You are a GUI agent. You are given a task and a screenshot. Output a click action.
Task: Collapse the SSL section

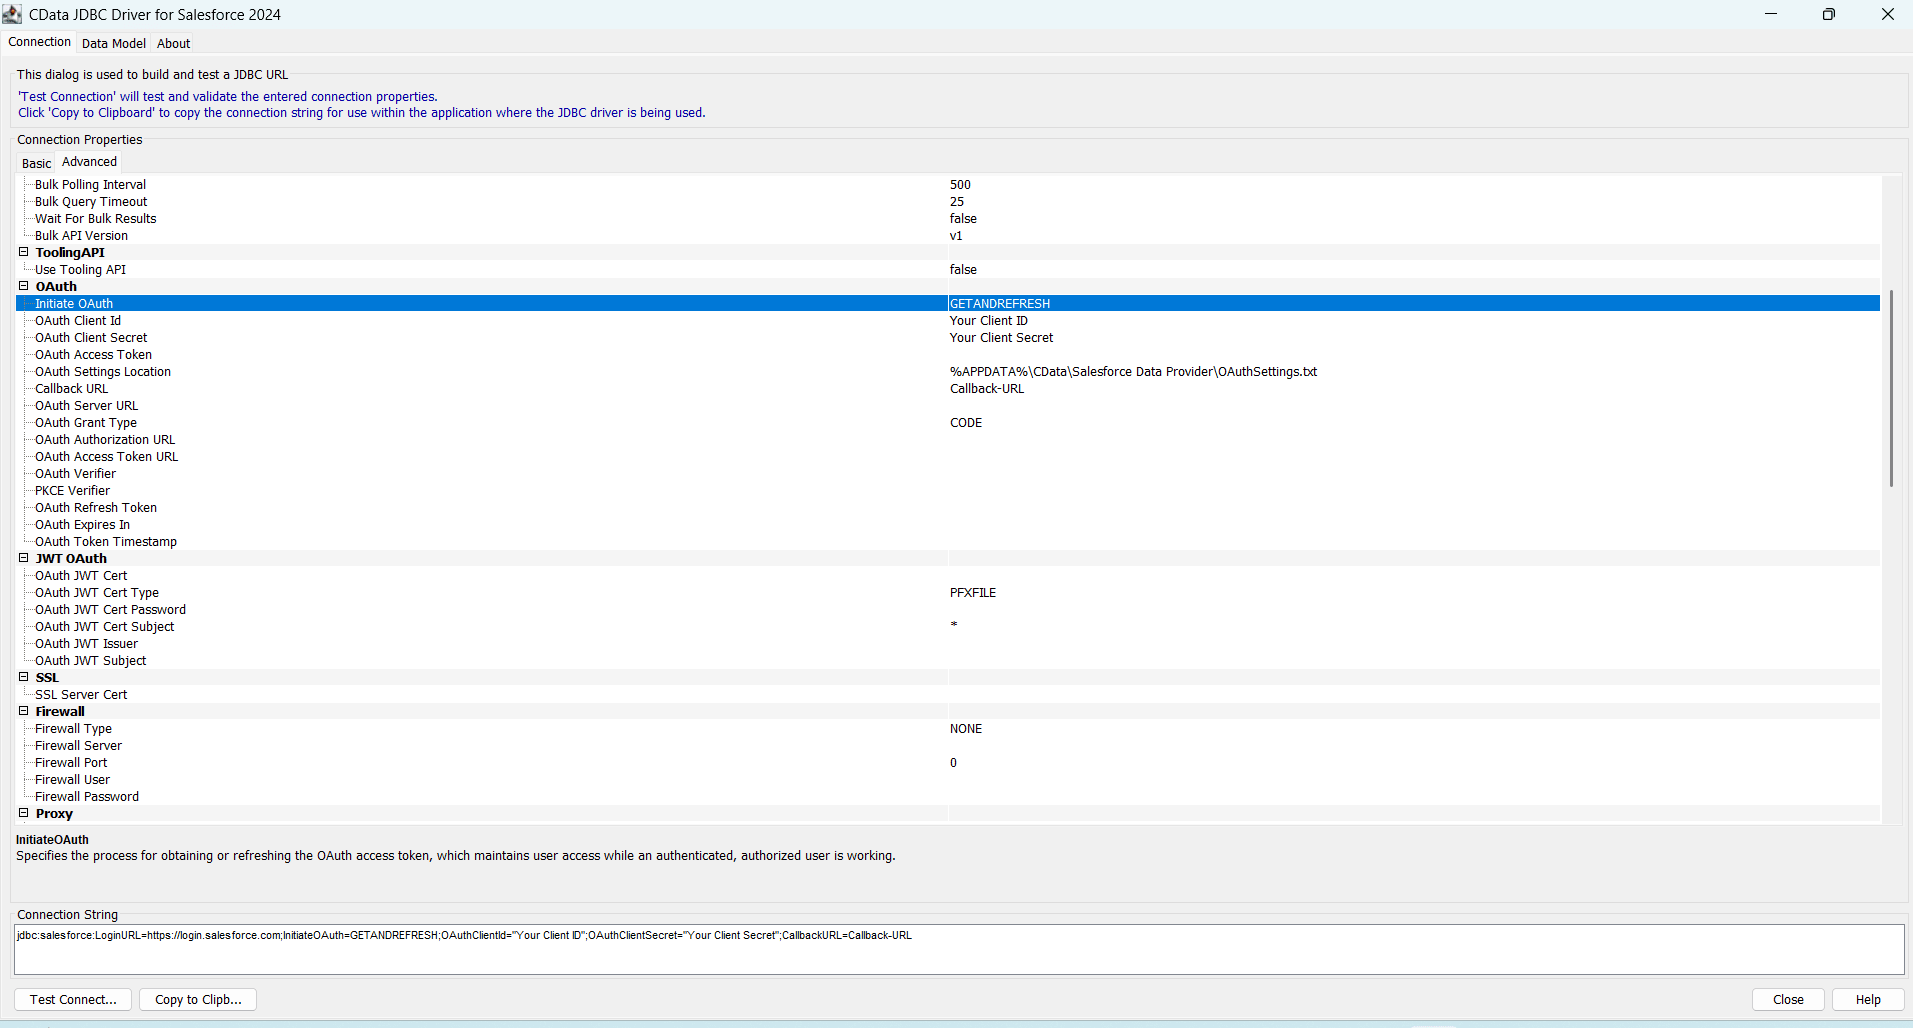click(x=24, y=677)
